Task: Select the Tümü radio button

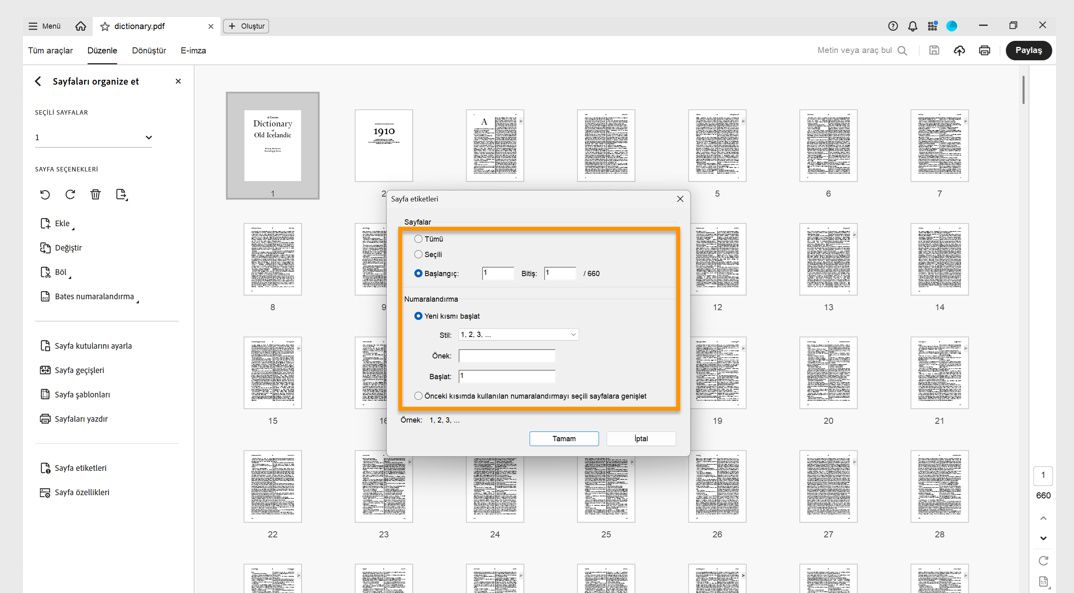Action: pyautogui.click(x=418, y=239)
